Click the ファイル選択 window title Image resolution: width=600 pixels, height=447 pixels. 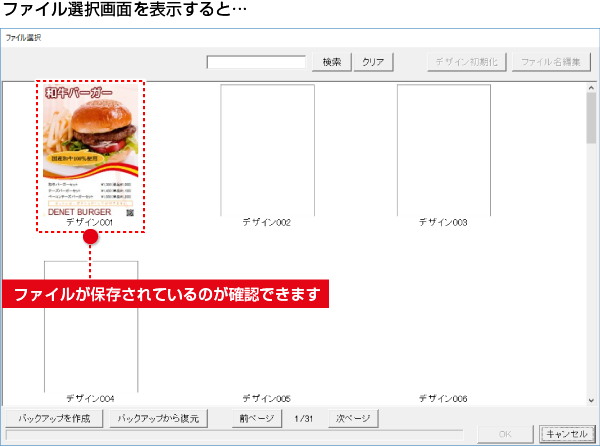(x=23, y=38)
